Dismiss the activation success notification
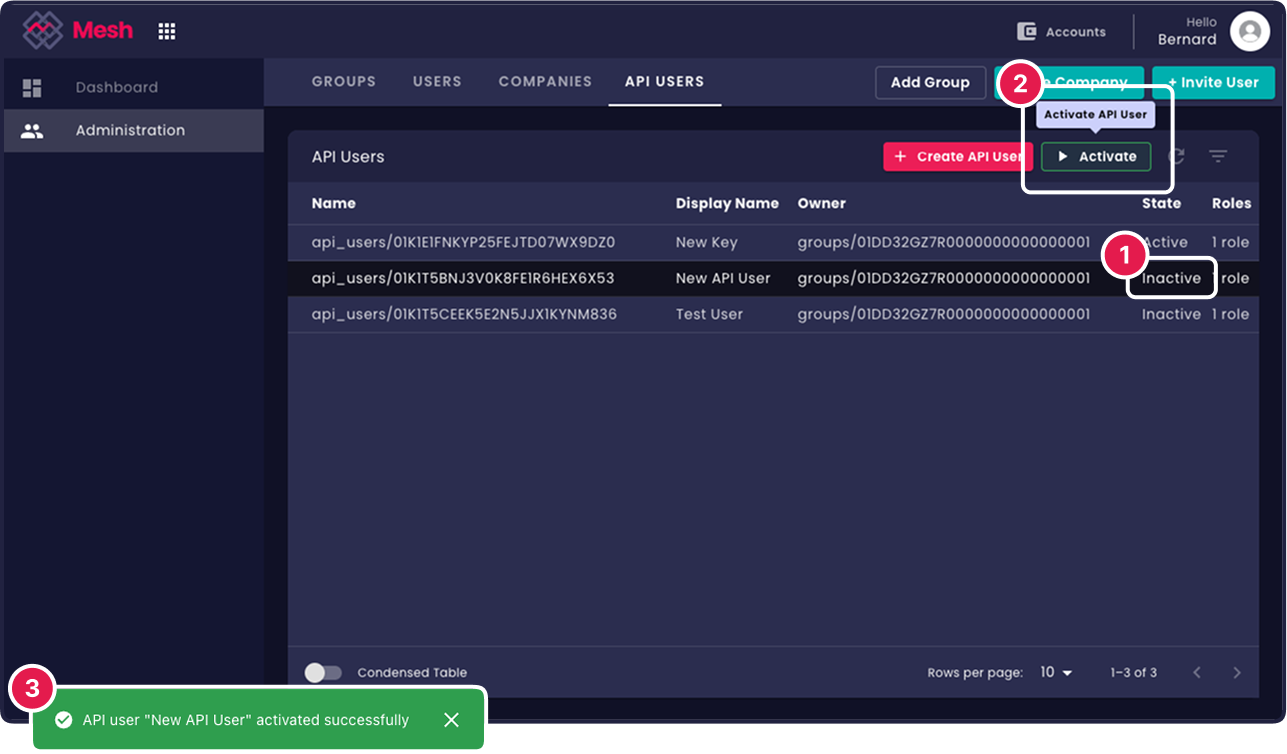The width and height of the screenshot is (1287, 754). coord(451,720)
